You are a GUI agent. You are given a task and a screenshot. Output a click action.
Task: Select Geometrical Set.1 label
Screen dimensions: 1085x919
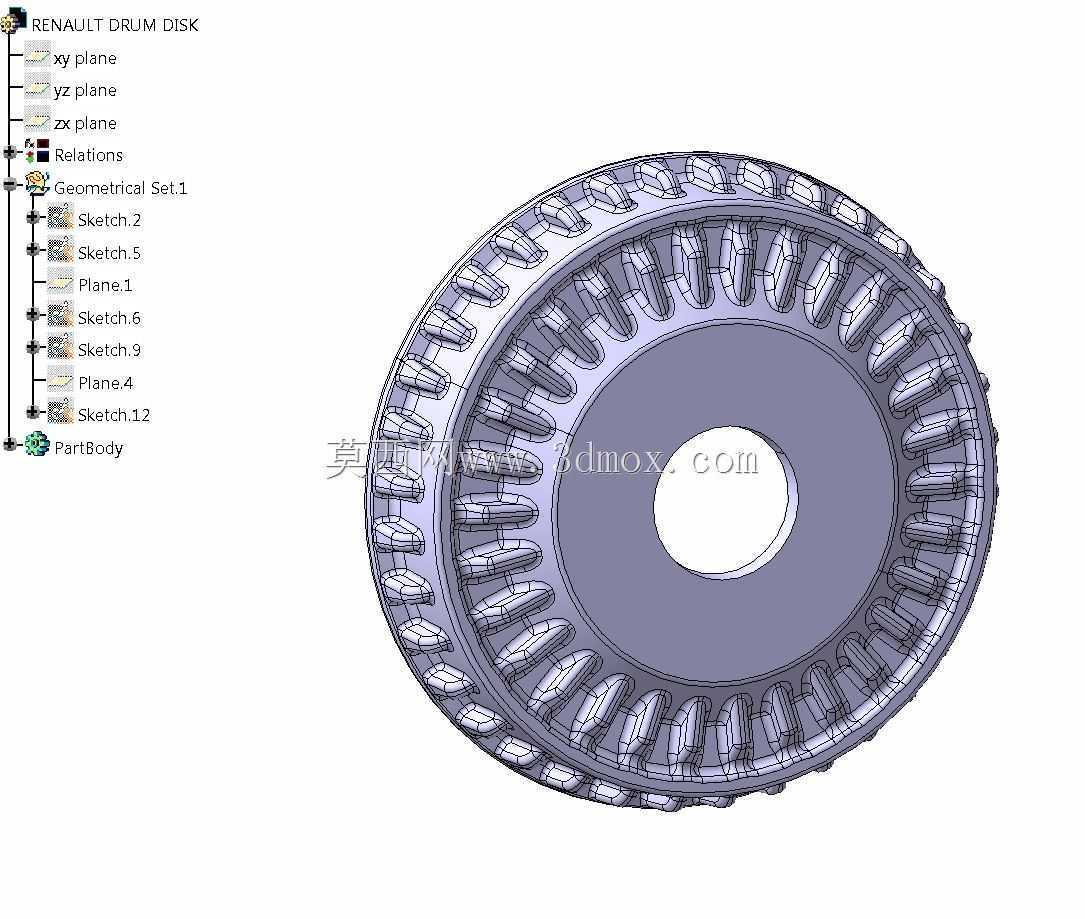120,188
